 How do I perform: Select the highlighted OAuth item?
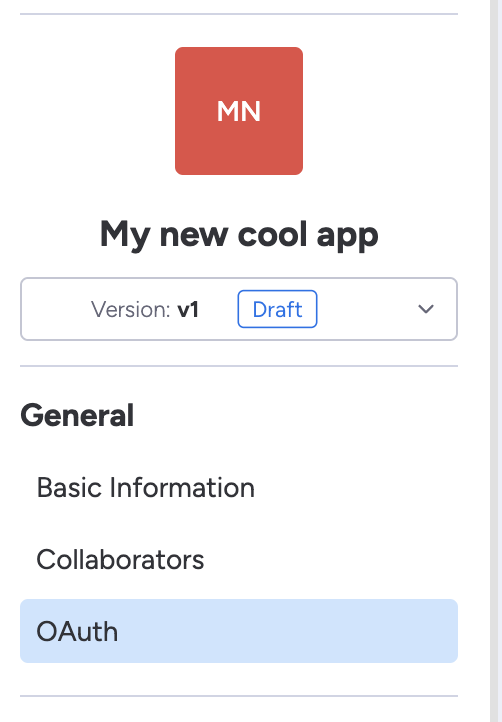coord(239,631)
